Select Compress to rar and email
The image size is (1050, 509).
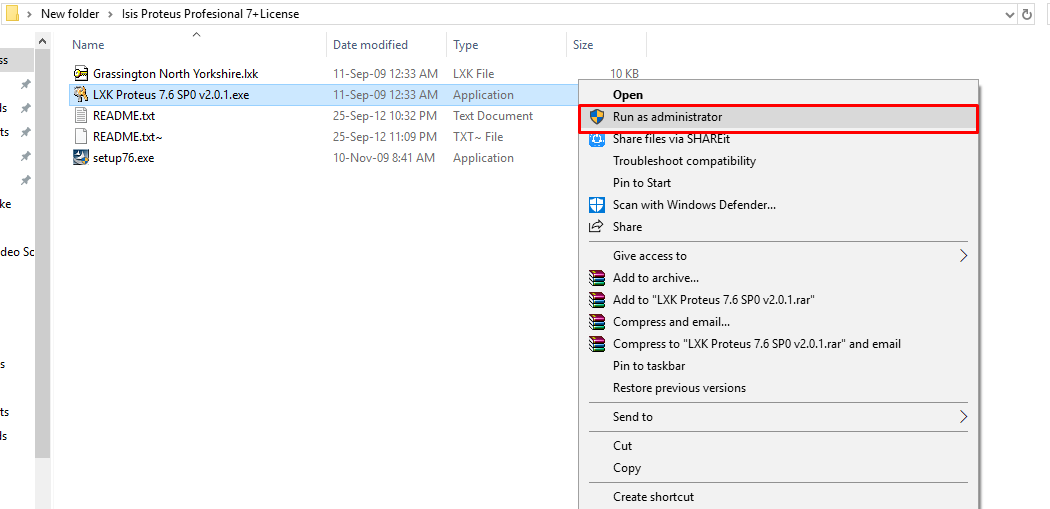click(757, 344)
